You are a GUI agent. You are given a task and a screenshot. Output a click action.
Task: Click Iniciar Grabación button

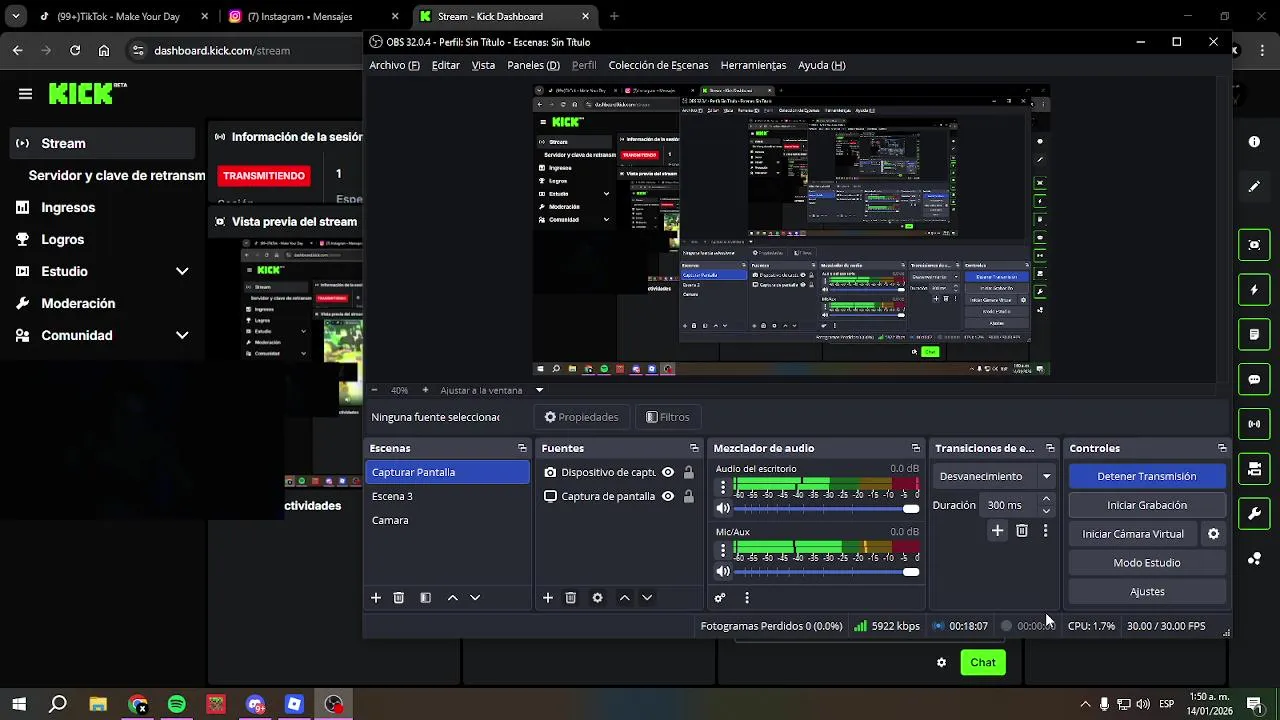1147,505
